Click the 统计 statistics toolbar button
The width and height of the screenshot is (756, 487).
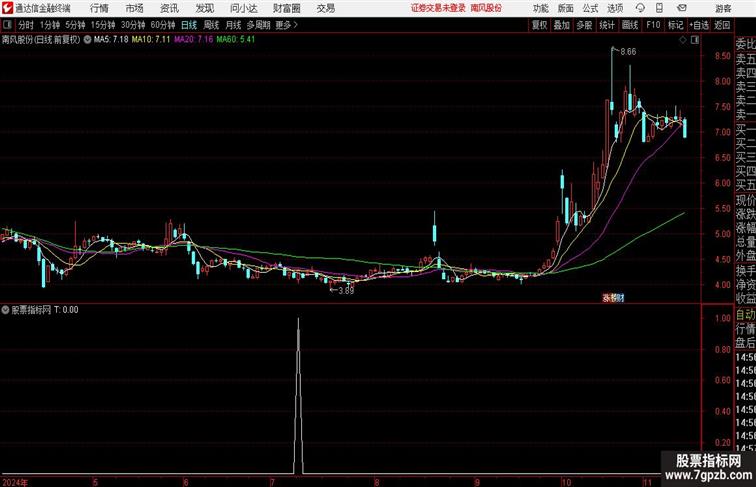[607, 25]
